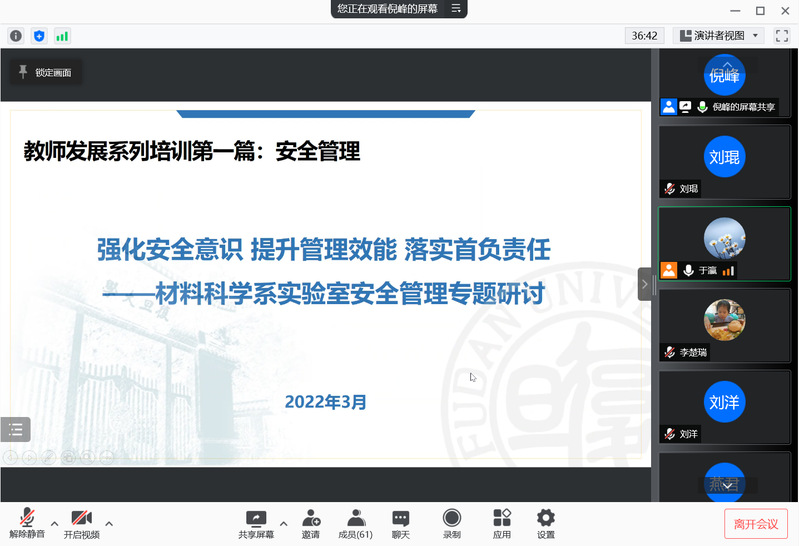Collapse the participant video sidebar handle
Screen dimensions: 799x546
coord(646,284)
